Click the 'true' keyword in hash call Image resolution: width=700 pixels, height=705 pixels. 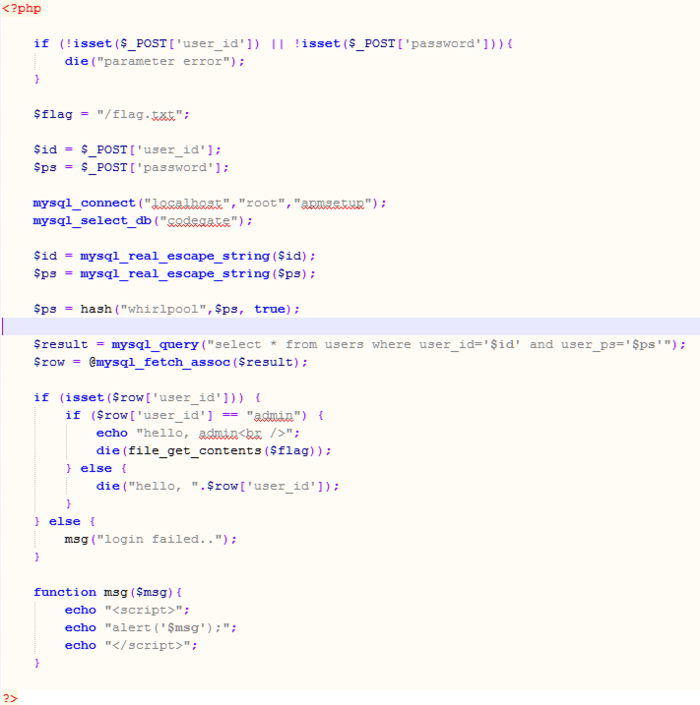[269, 309]
